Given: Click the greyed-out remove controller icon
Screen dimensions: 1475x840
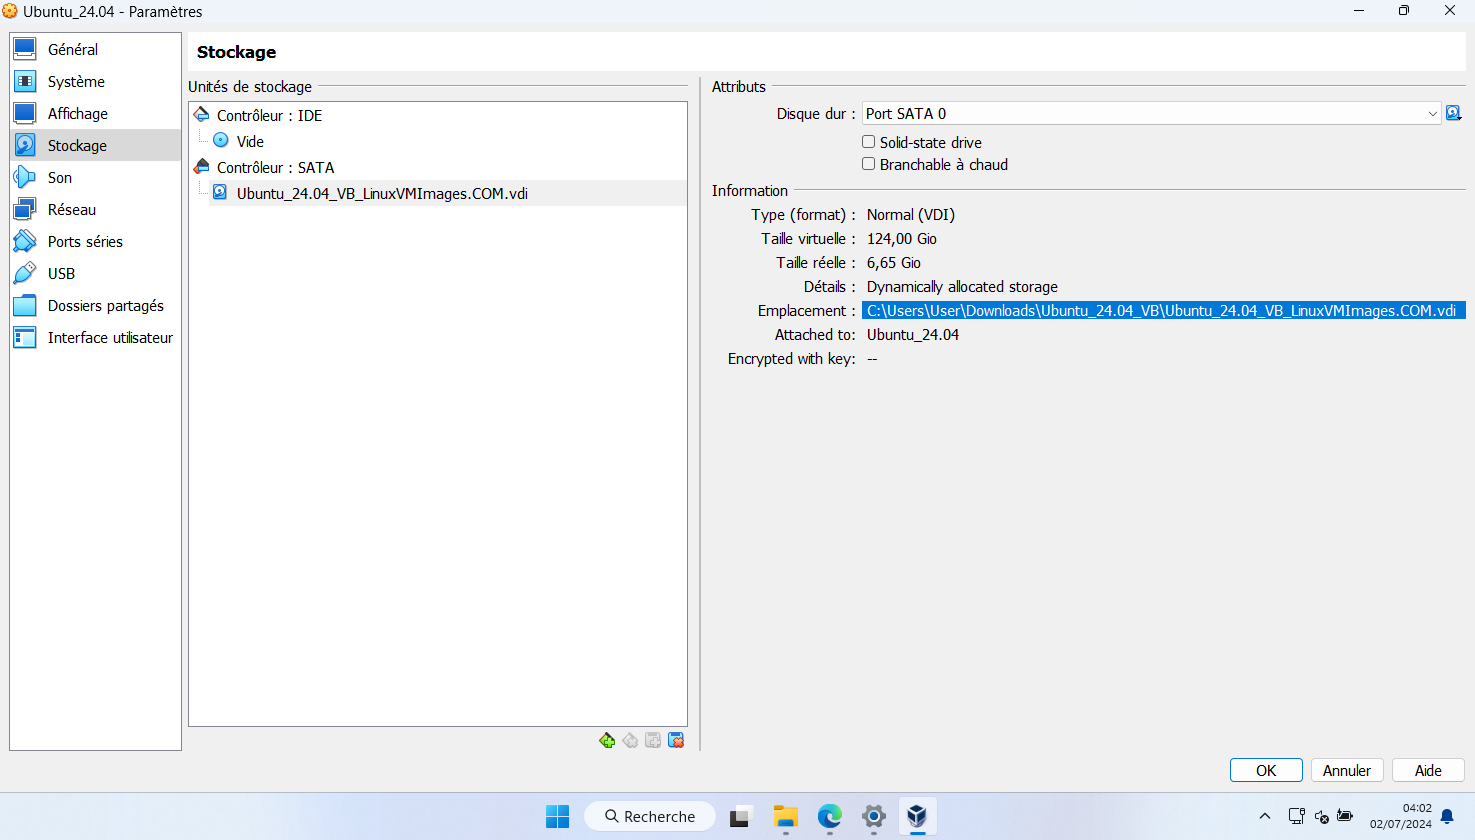Looking at the screenshot, I should (x=630, y=740).
